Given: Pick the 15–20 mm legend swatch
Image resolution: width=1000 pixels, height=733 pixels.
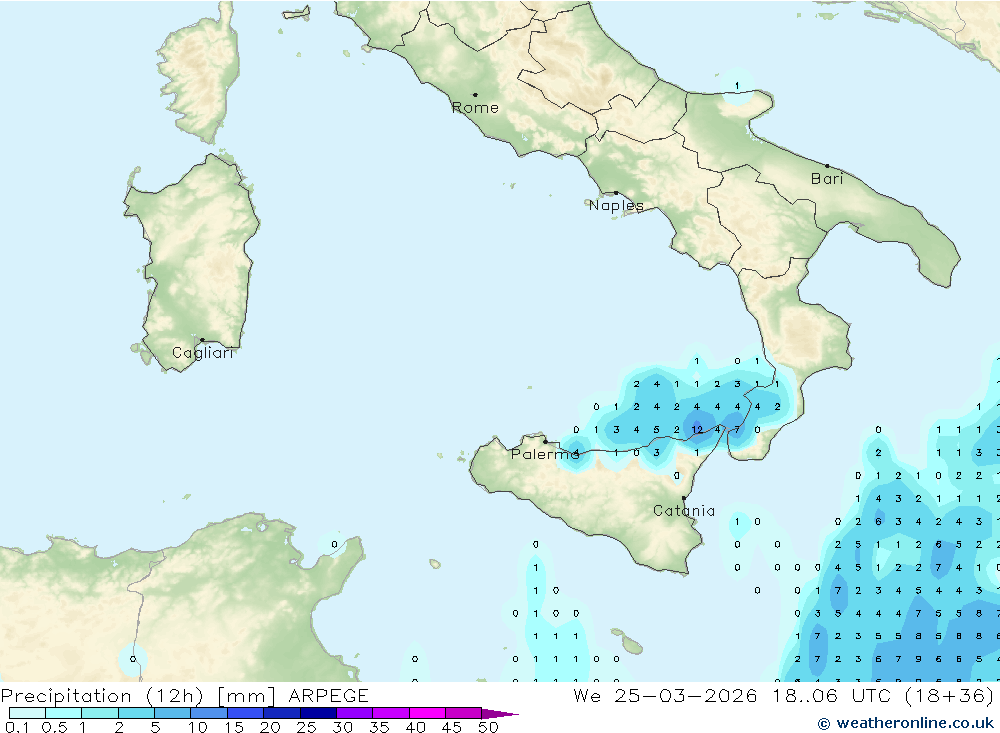Looking at the screenshot, I should (246, 713).
